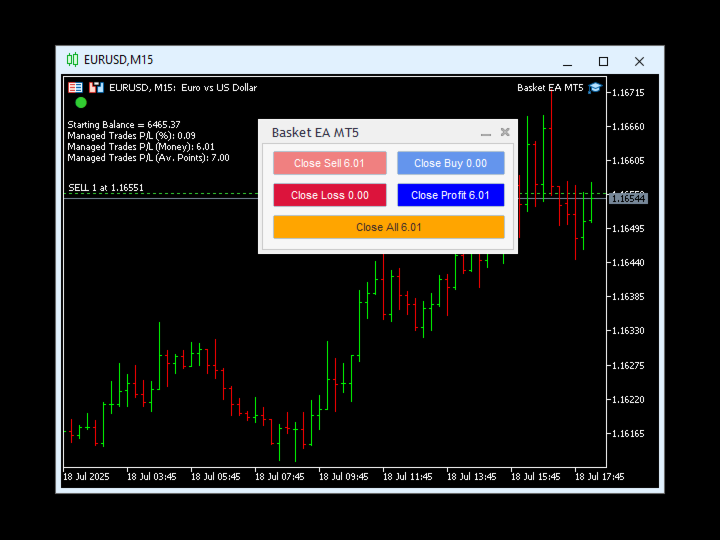Click the Basket EA graduation cap icon
This screenshot has height=540, width=720.
pyautogui.click(x=595, y=87)
